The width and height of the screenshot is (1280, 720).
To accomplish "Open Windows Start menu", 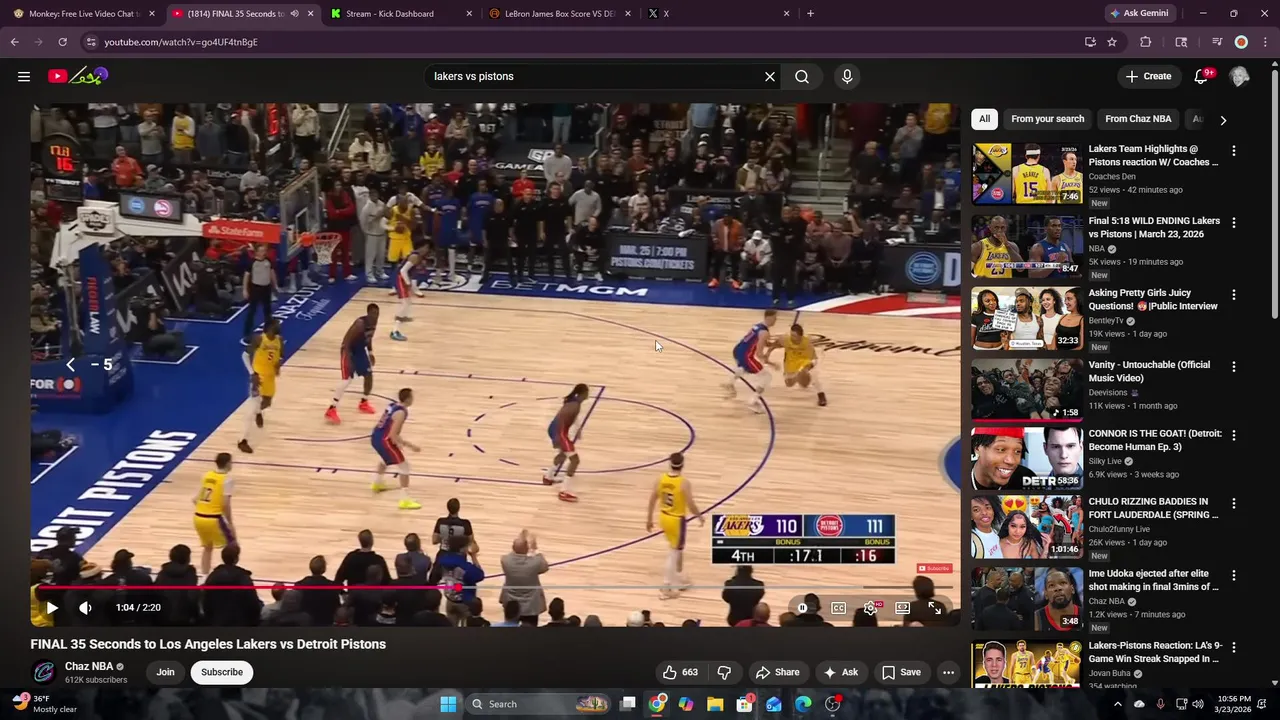I will coord(448,704).
